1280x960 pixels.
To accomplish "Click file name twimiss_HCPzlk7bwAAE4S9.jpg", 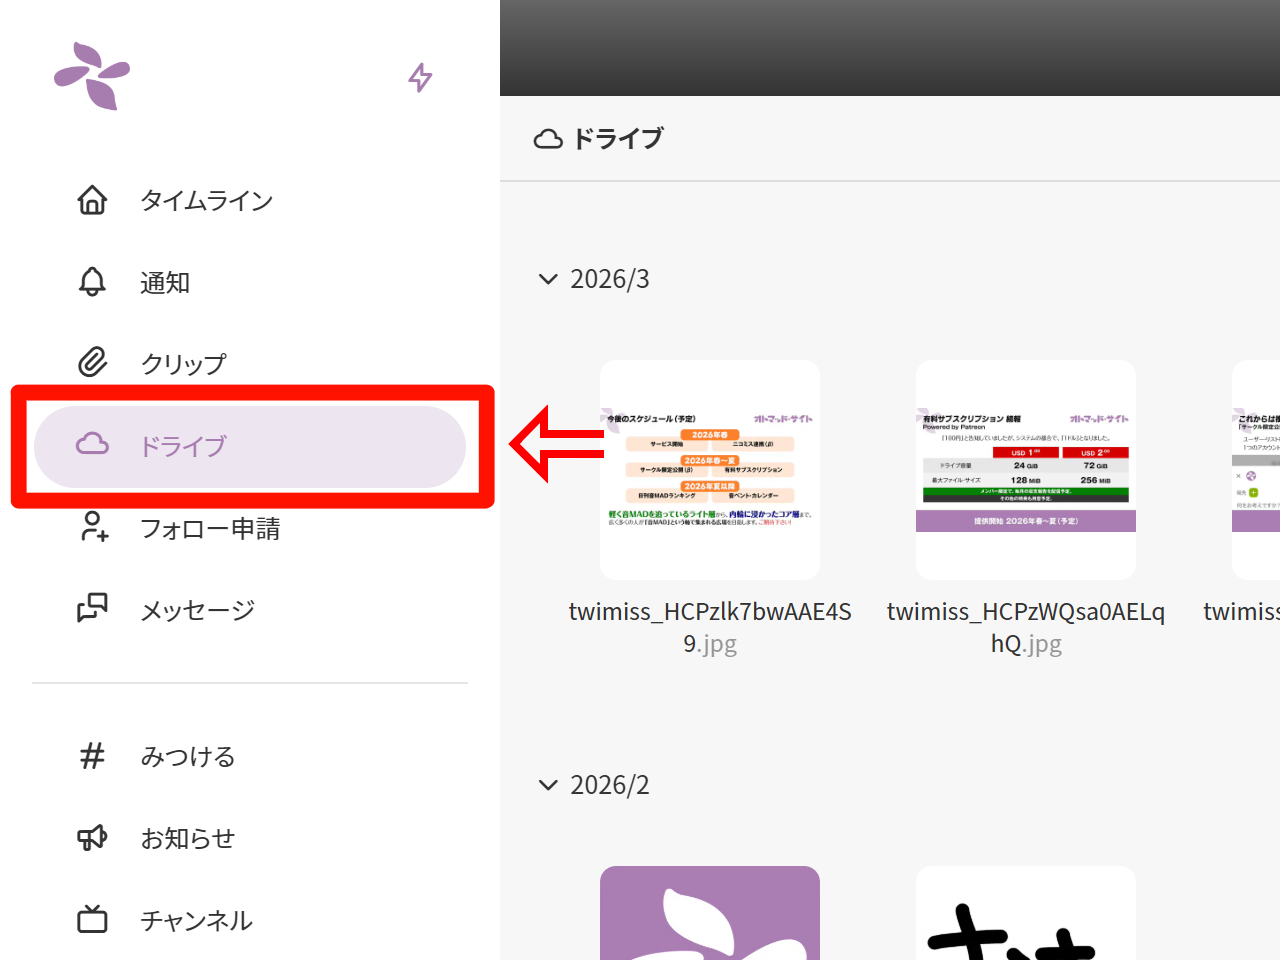I will [x=710, y=627].
